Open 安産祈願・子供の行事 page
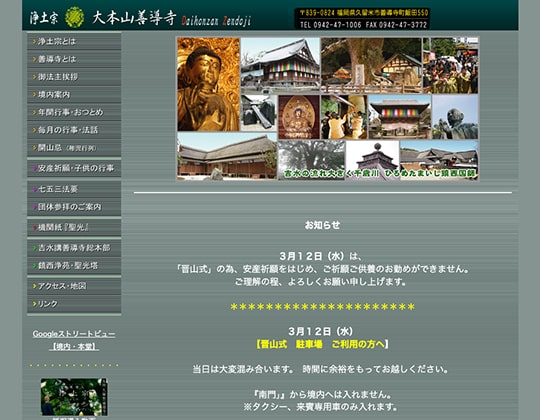 pyautogui.click(x=74, y=168)
